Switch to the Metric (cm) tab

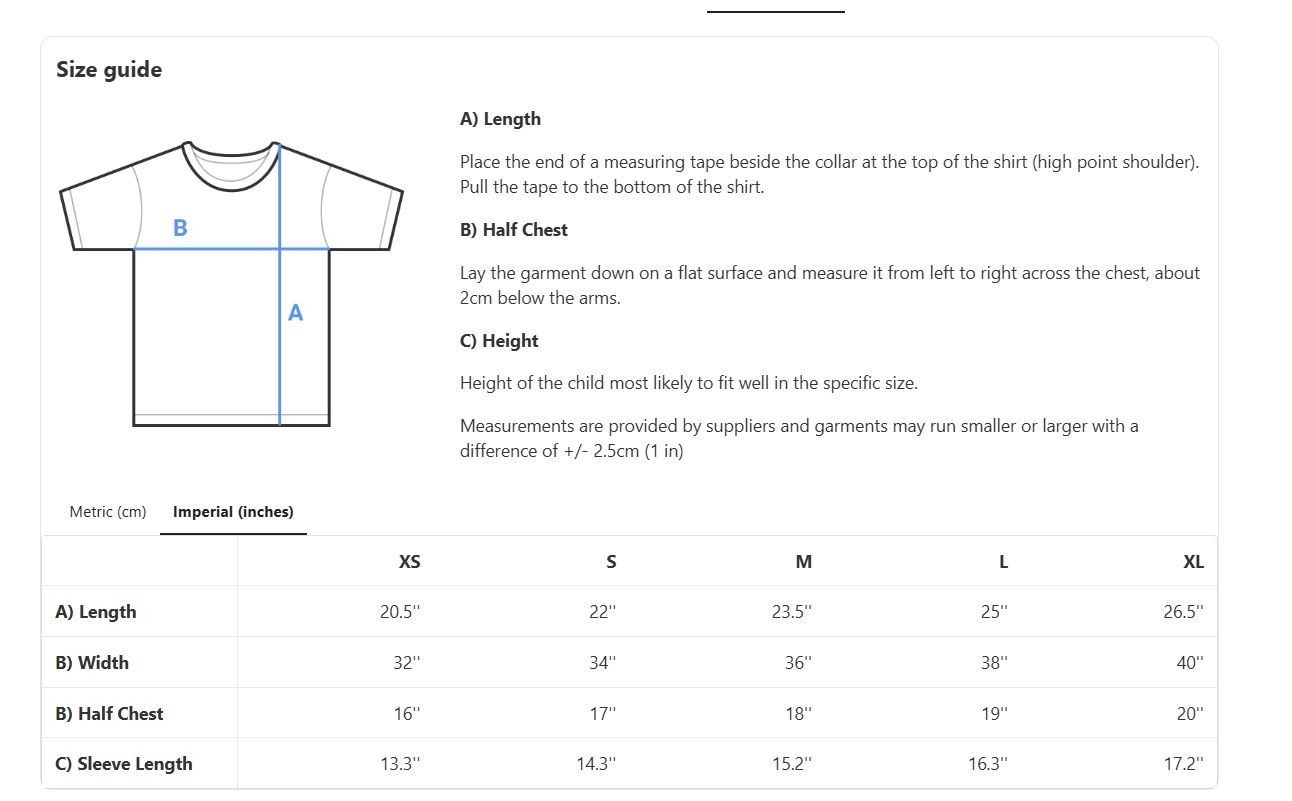pos(107,512)
